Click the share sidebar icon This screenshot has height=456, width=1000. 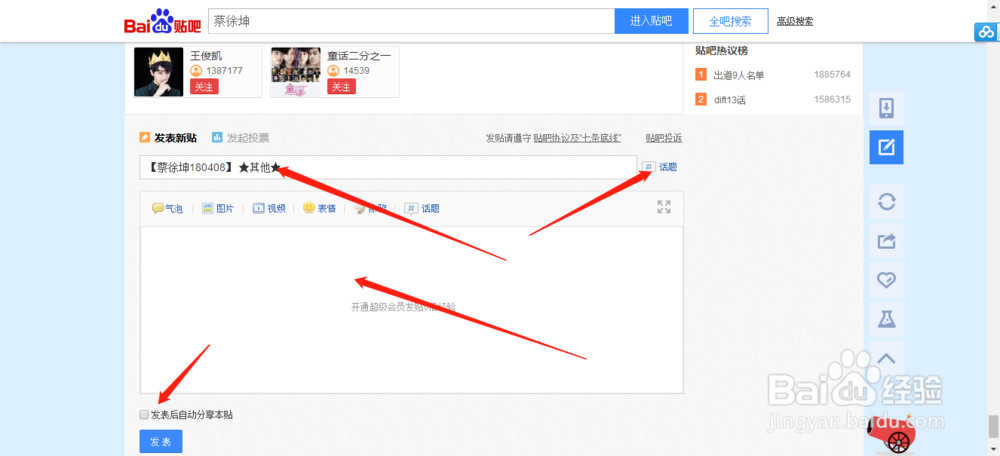[x=886, y=240]
